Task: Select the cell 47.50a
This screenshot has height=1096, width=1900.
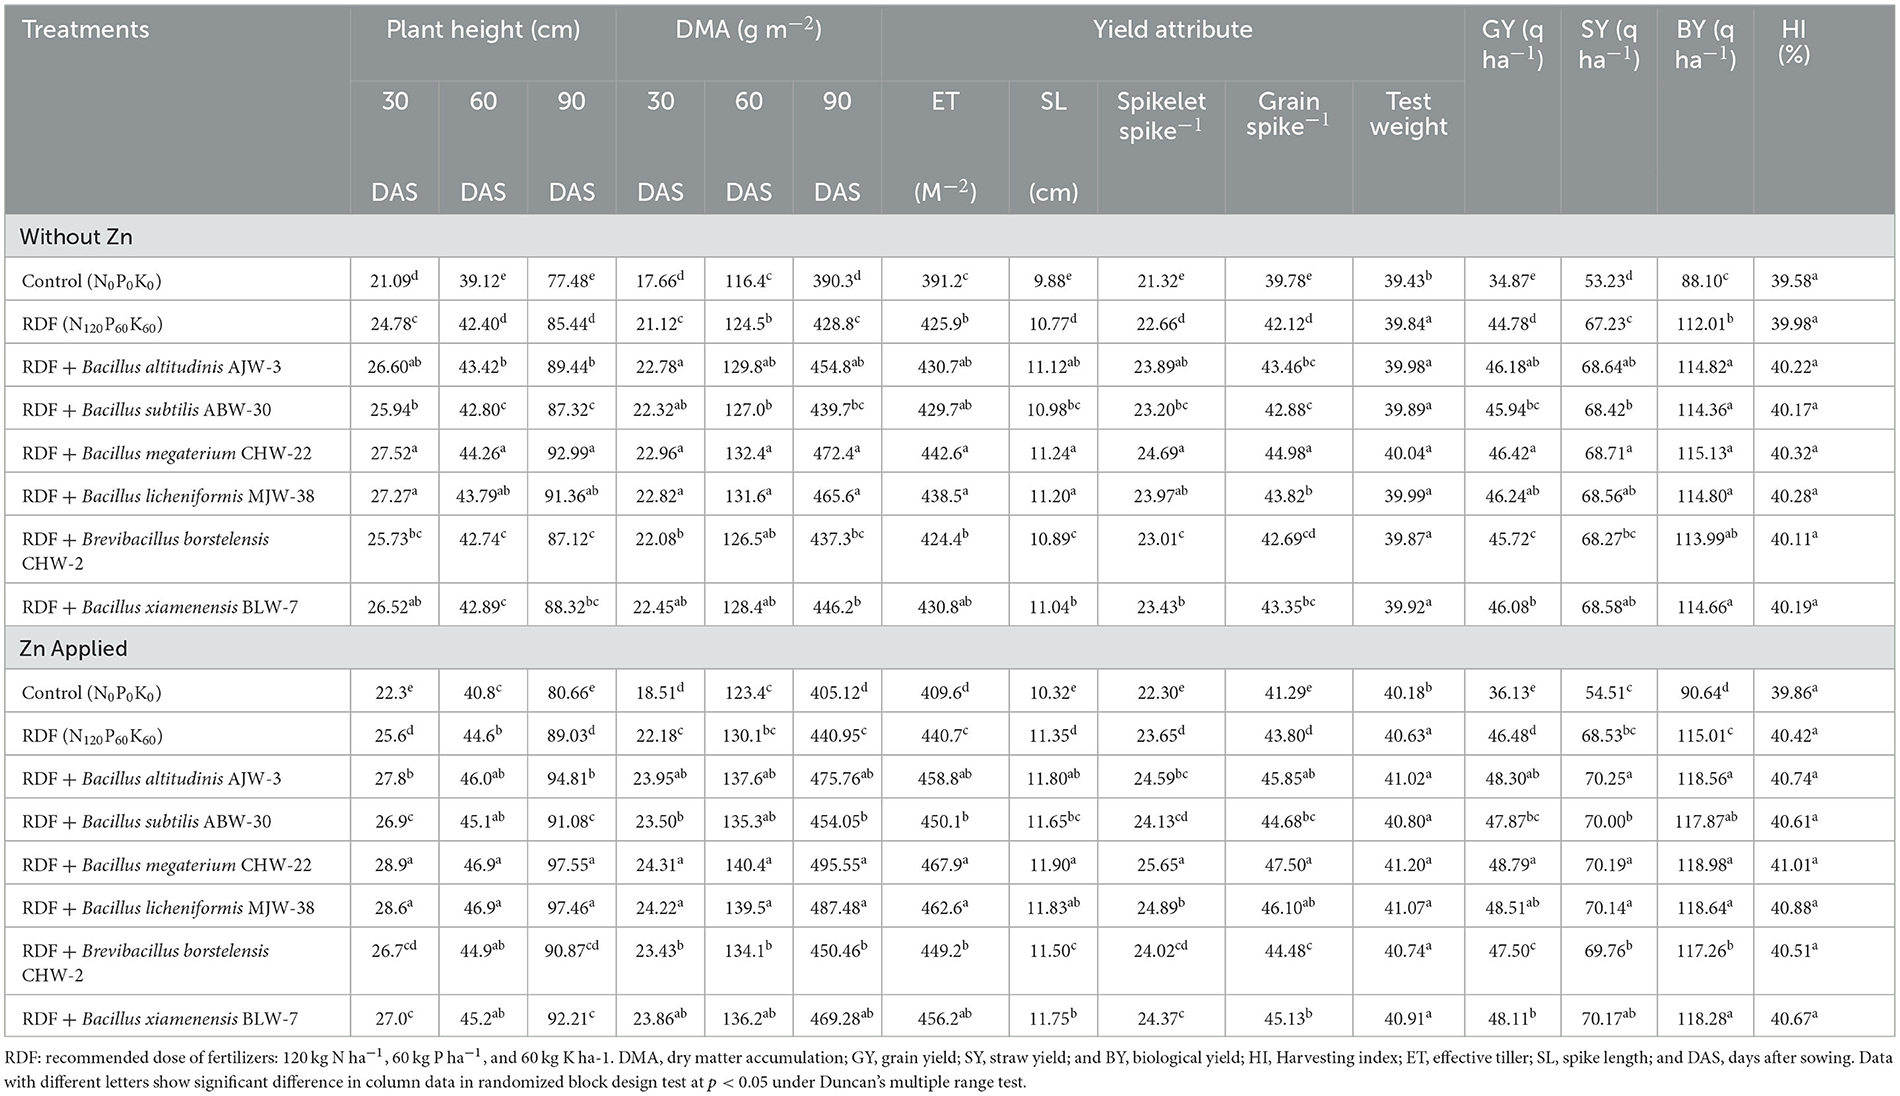Action: click(x=1288, y=864)
